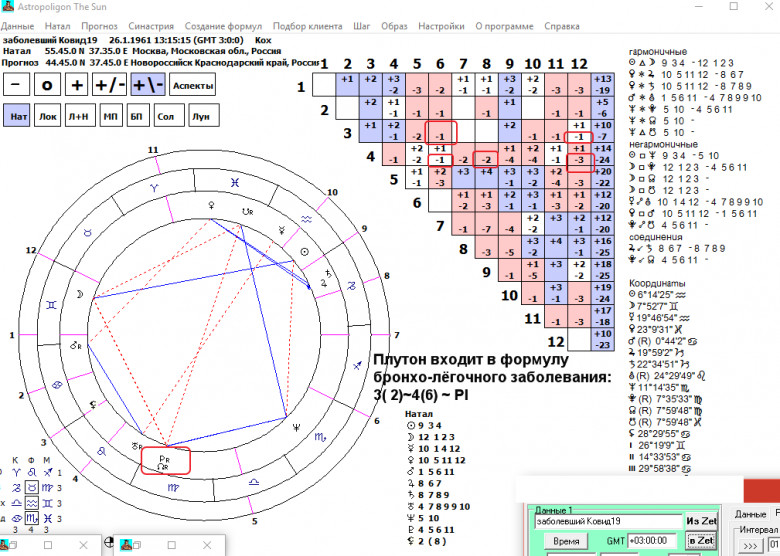Viewport: 780px width, 556px height.
Task: Click the Venus glyph on the chart wheel
Action: point(212,204)
